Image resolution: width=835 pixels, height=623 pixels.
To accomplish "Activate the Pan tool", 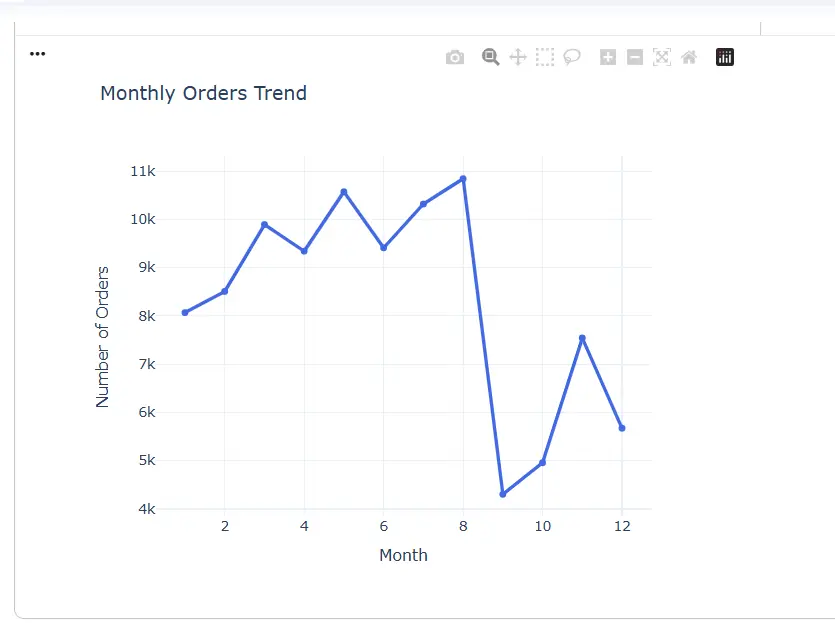I will point(518,57).
